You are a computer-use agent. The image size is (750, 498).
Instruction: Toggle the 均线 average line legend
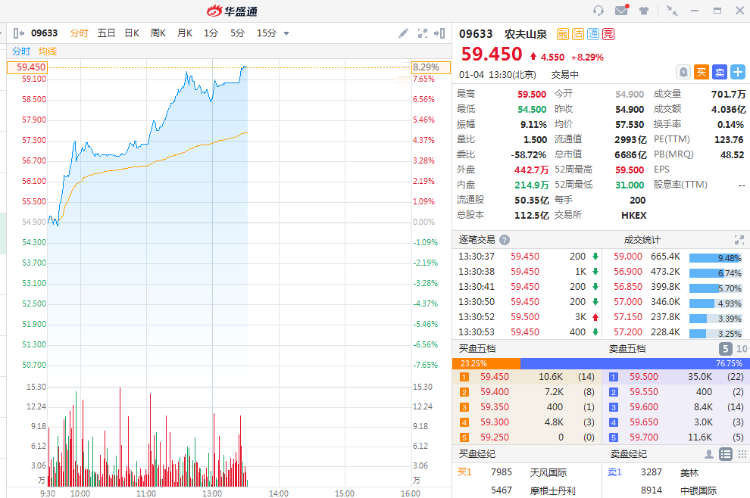tap(47, 51)
